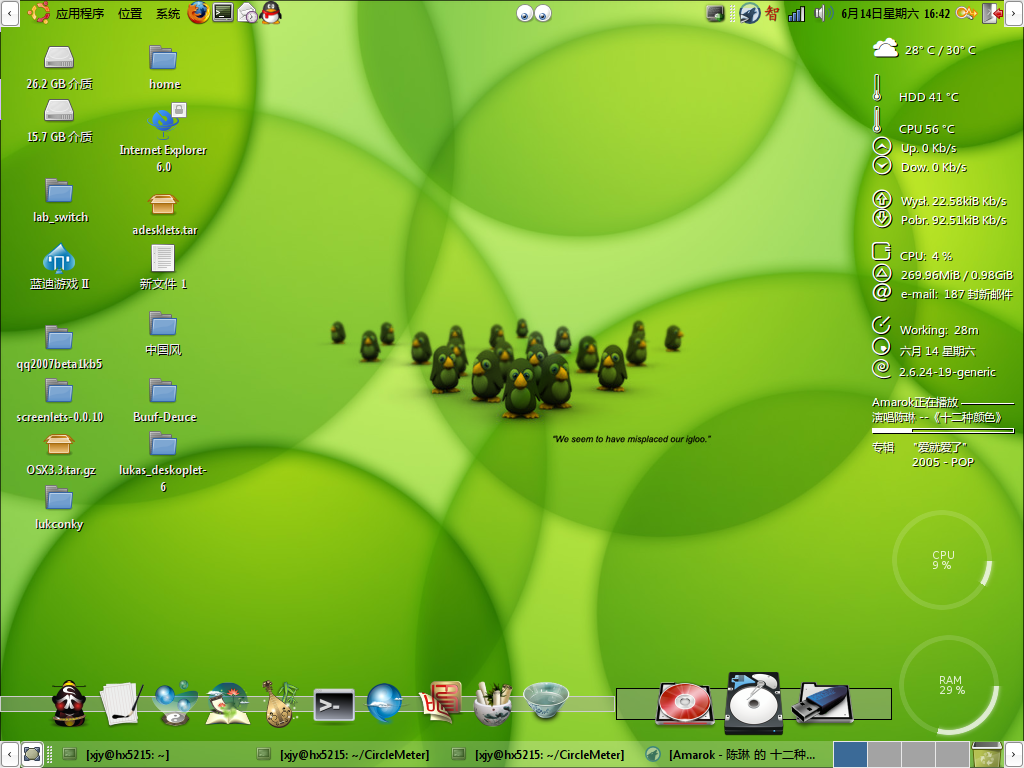This screenshot has height=768, width=1024.
Task: Select the lukas_deskoplet-6 folder
Action: coord(163,462)
